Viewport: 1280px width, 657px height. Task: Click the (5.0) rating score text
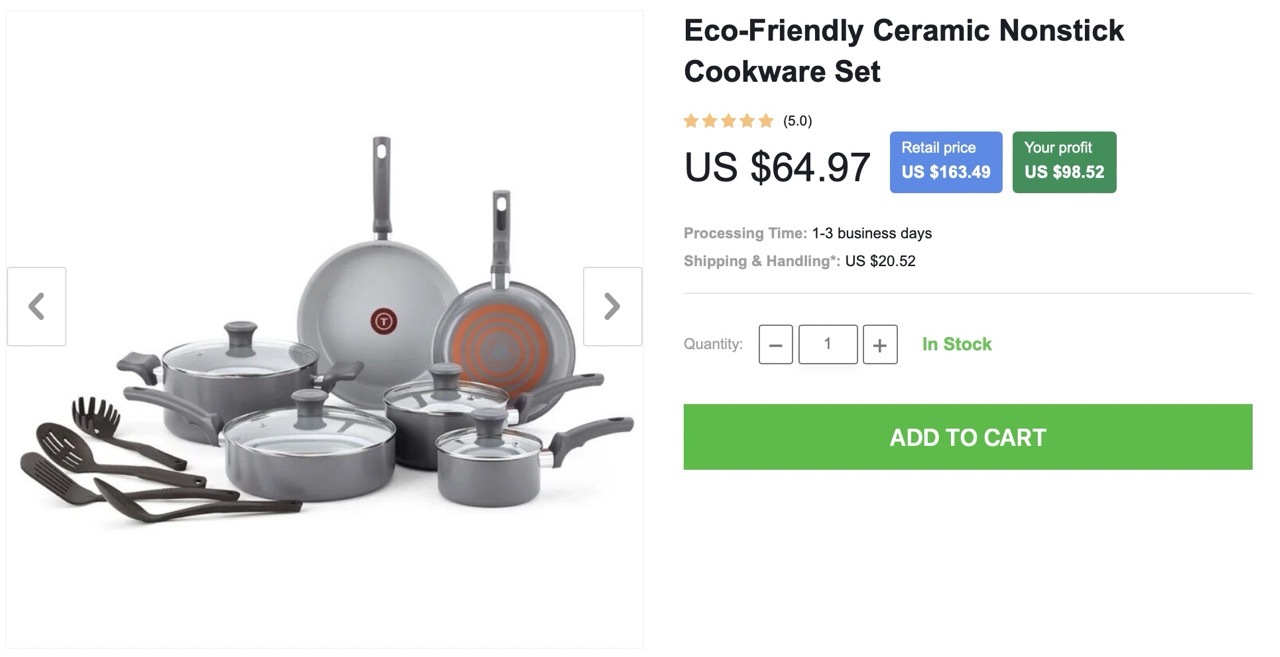coord(797,121)
